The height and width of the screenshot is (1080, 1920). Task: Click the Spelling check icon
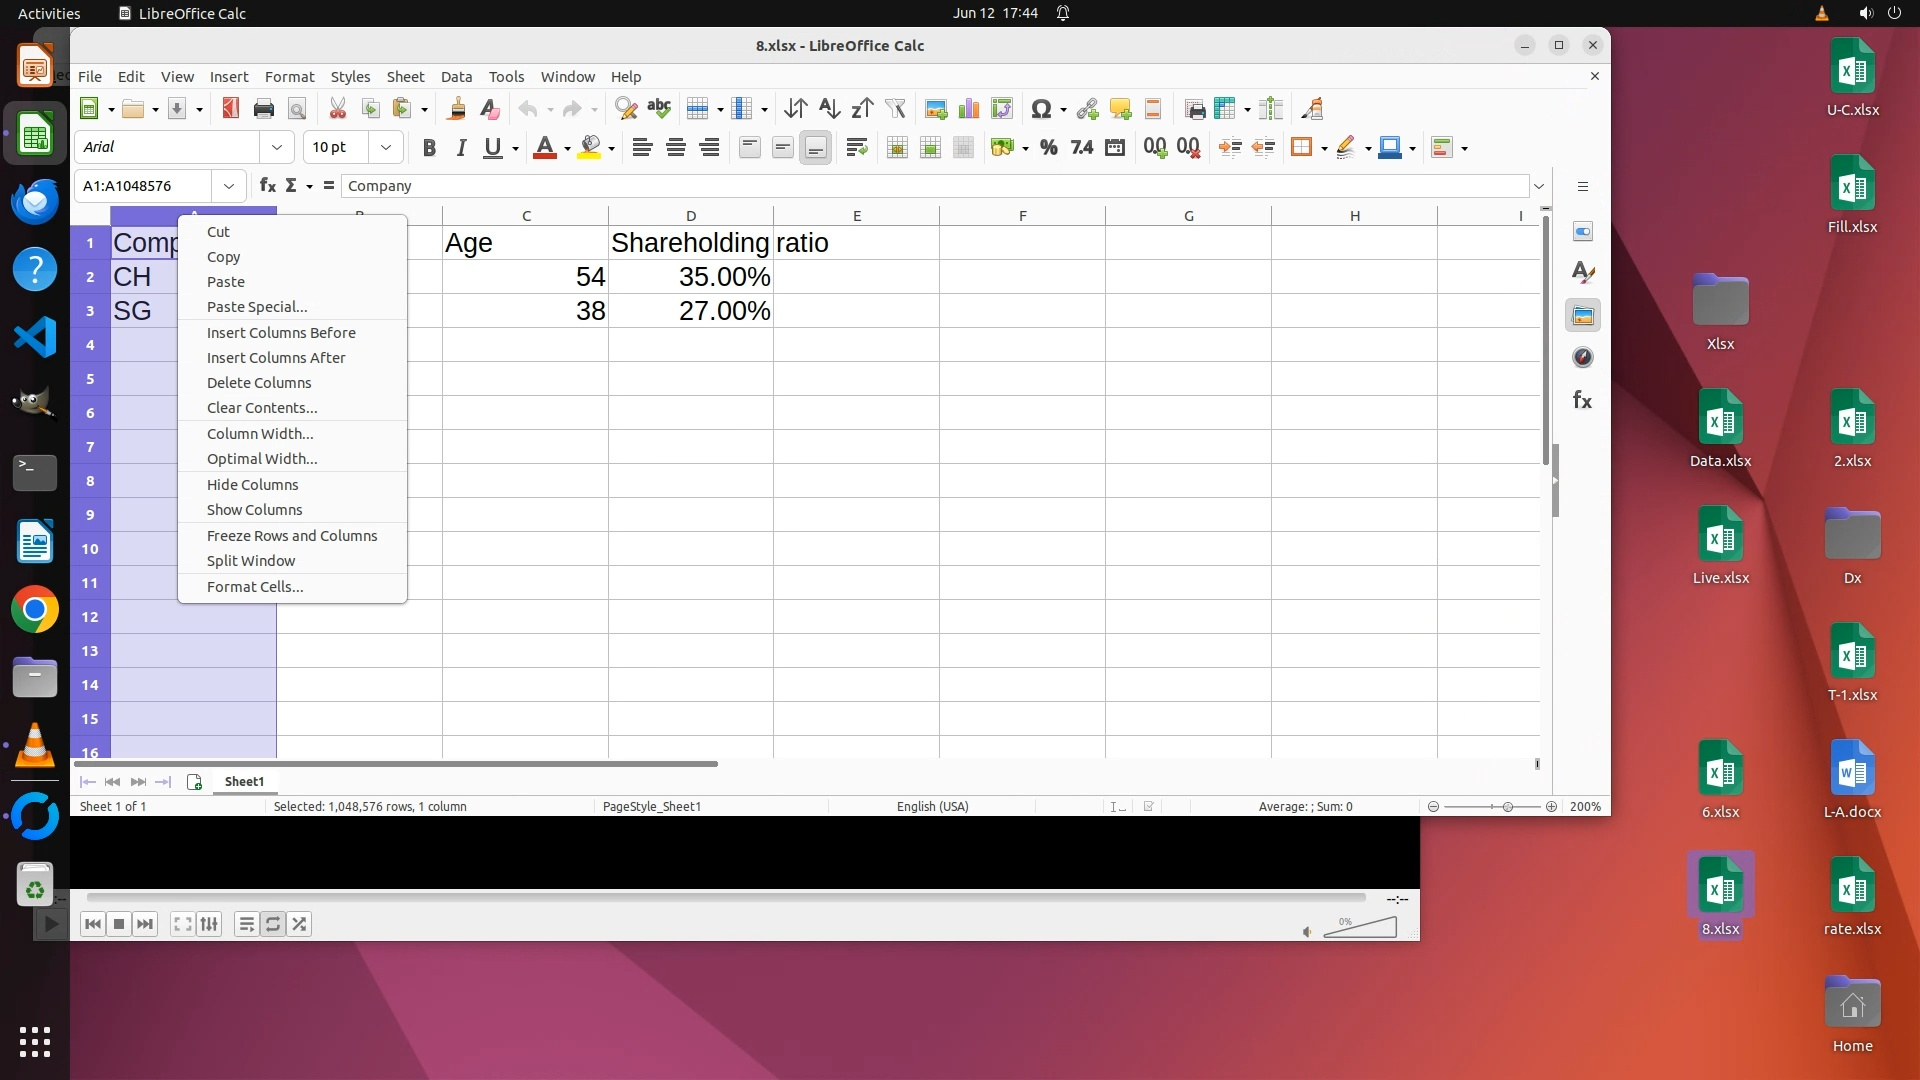[x=659, y=109]
